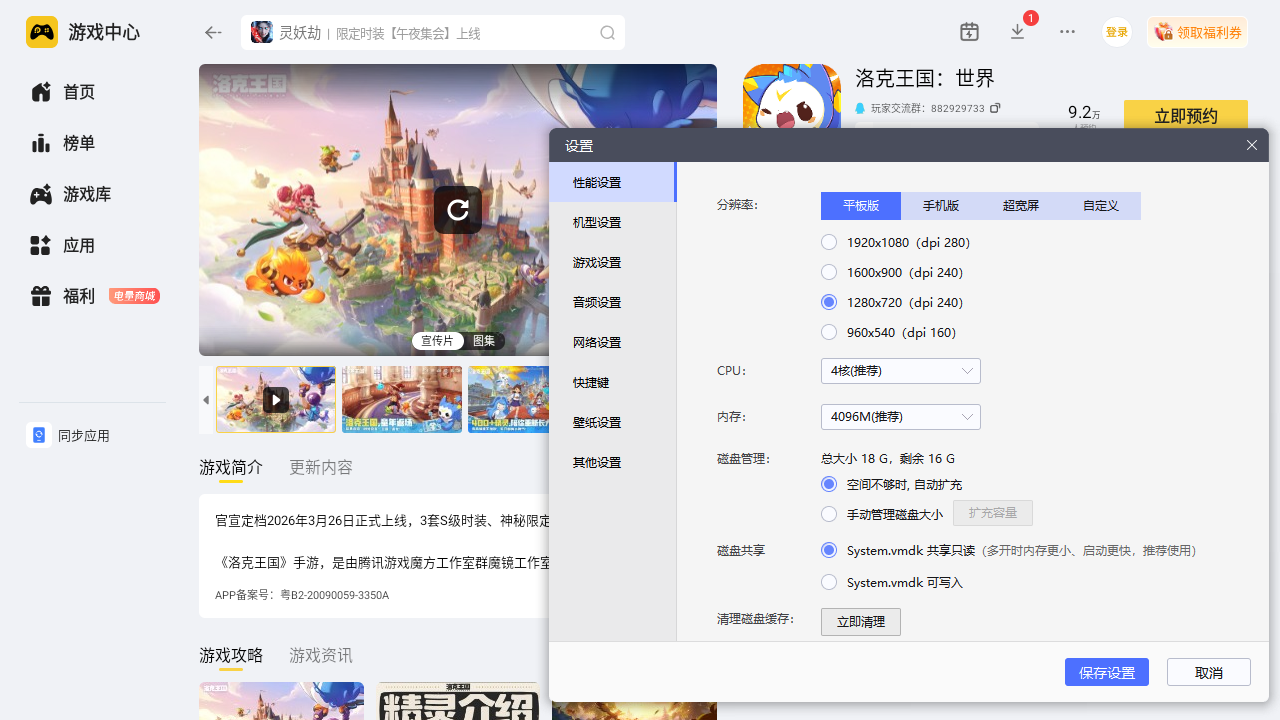This screenshot has height=720, width=1280.
Task: Choose 手动管理磁盘大小 radio option
Action: pos(829,514)
